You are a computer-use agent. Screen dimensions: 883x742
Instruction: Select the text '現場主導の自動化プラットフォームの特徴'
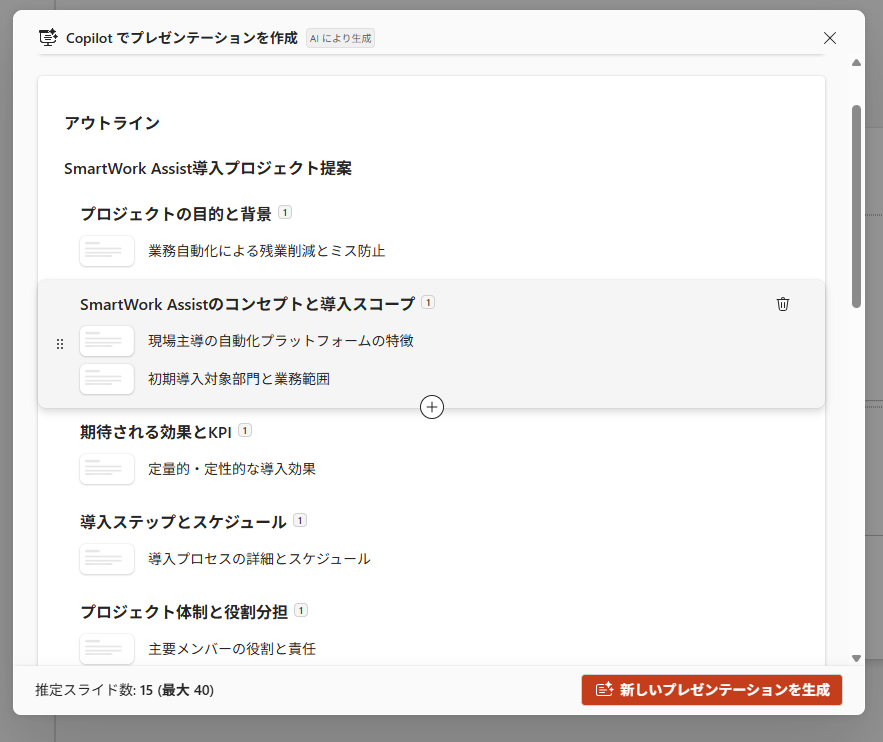(281, 341)
